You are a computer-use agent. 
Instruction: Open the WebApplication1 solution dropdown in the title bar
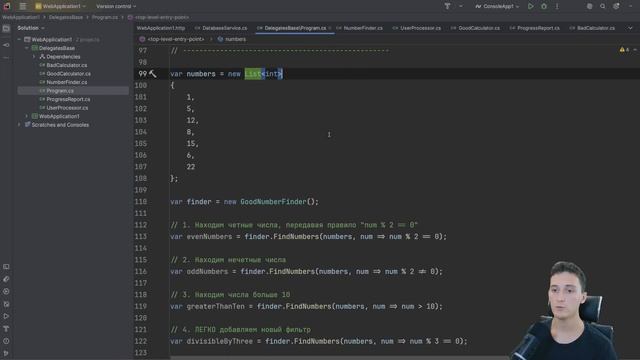pyautogui.click(x=60, y=6)
